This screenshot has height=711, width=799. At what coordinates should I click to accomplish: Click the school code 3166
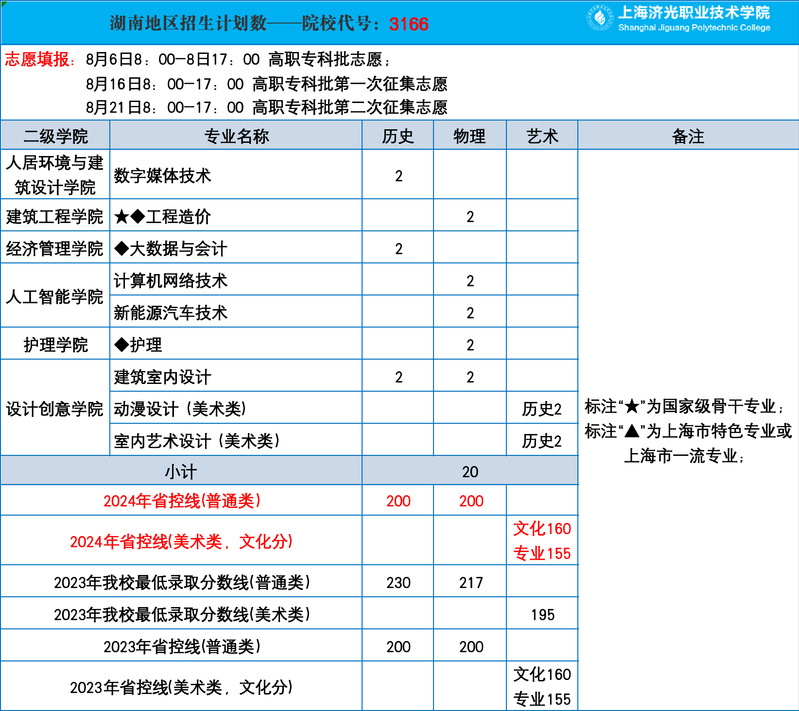tap(409, 24)
